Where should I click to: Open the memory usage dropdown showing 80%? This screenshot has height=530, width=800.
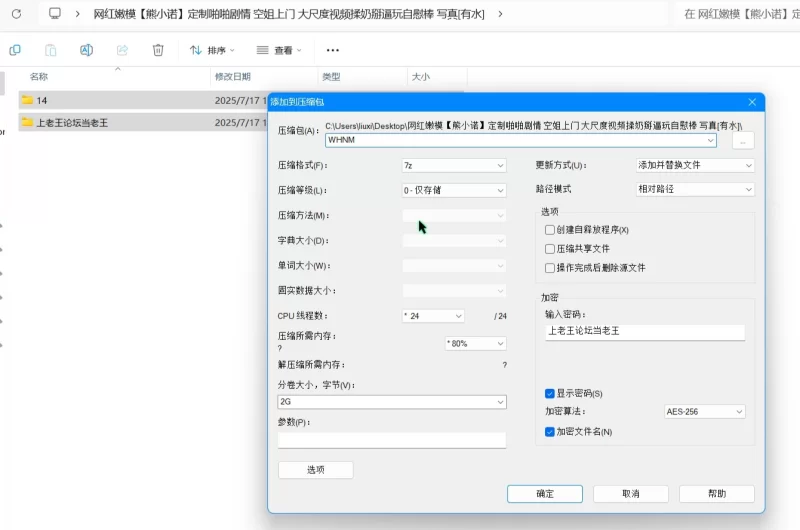(475, 343)
